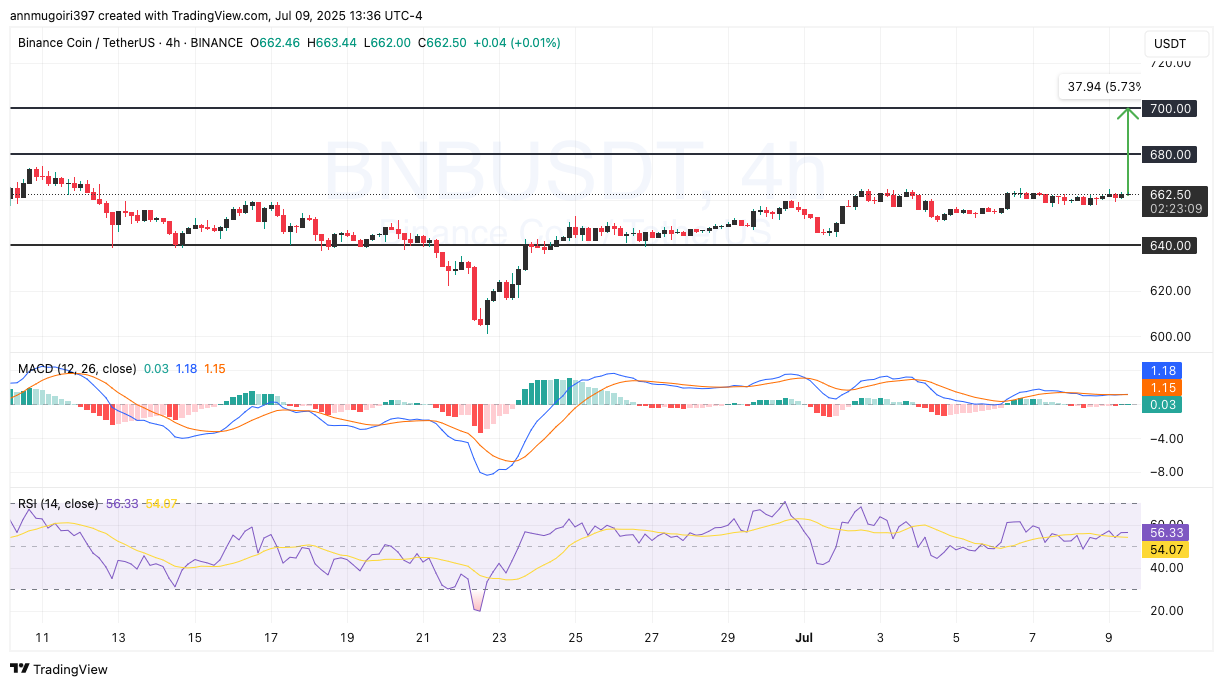Click the blue 1.18 badge on MACD scale
The width and height of the screenshot is (1223, 686).
click(1163, 370)
